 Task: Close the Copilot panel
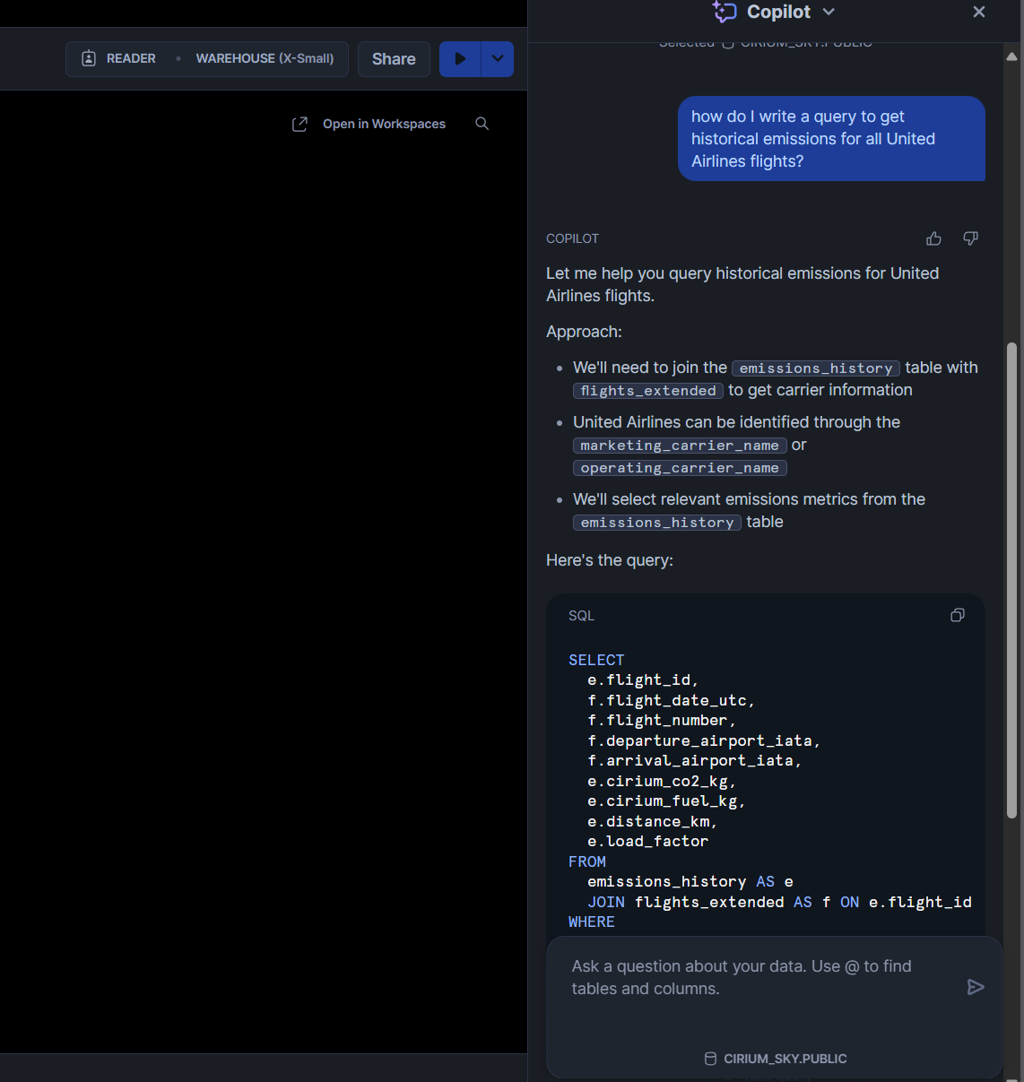pos(978,12)
